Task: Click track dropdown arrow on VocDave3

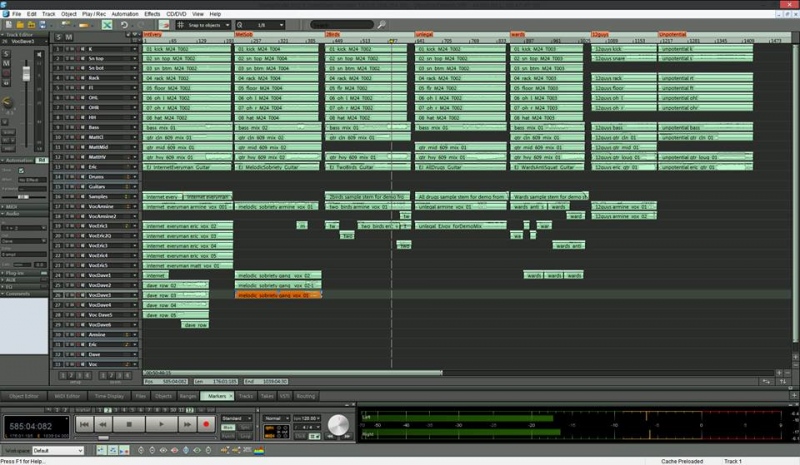Action: [135, 295]
